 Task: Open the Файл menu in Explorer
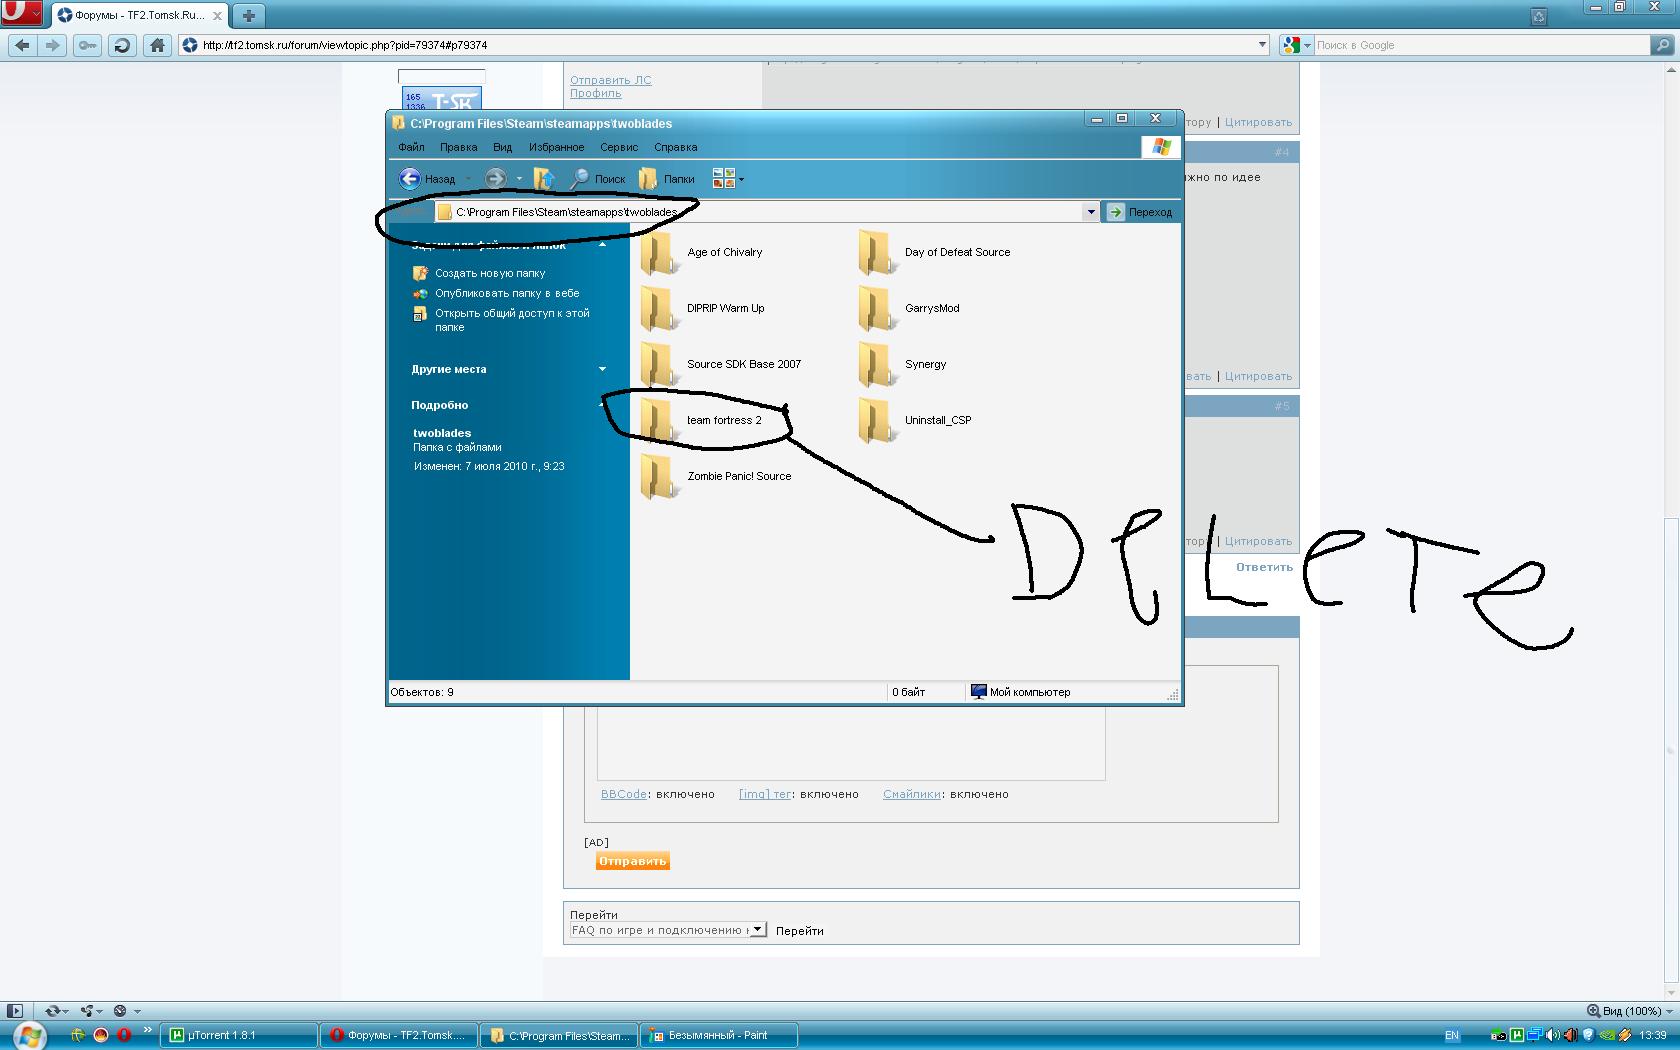pyautogui.click(x=411, y=147)
